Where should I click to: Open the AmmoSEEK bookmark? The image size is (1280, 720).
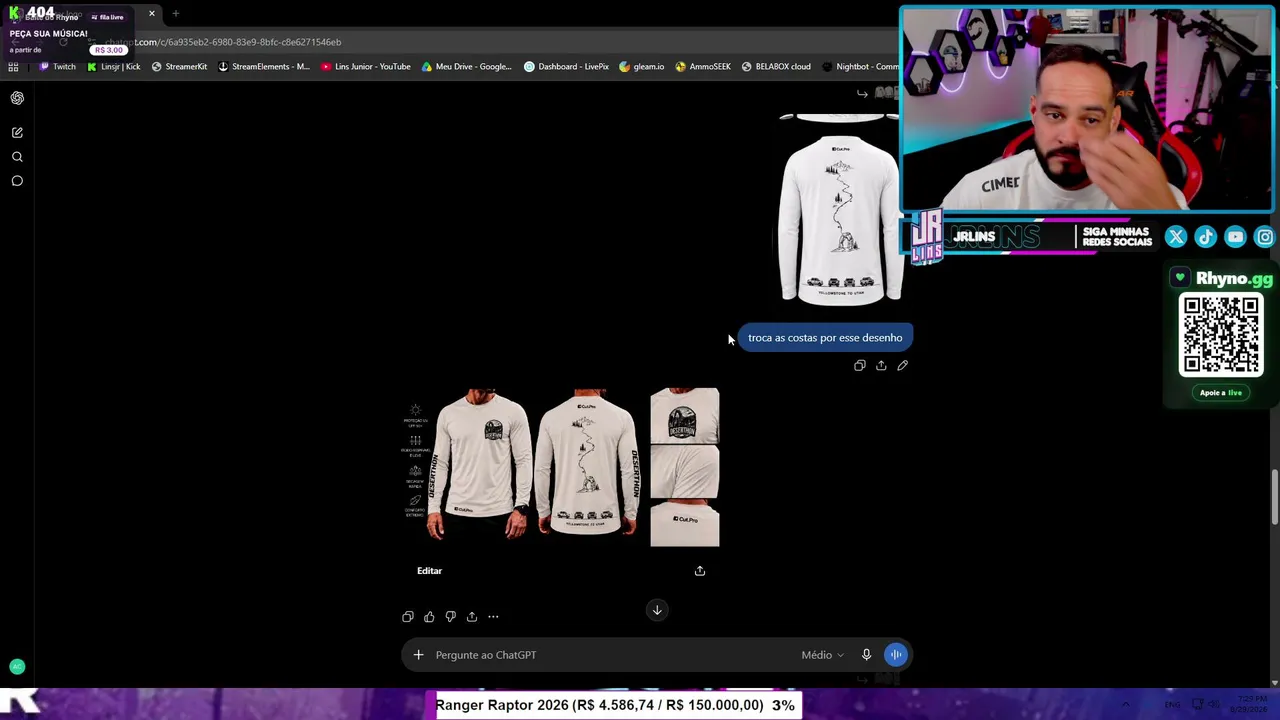[x=703, y=67]
